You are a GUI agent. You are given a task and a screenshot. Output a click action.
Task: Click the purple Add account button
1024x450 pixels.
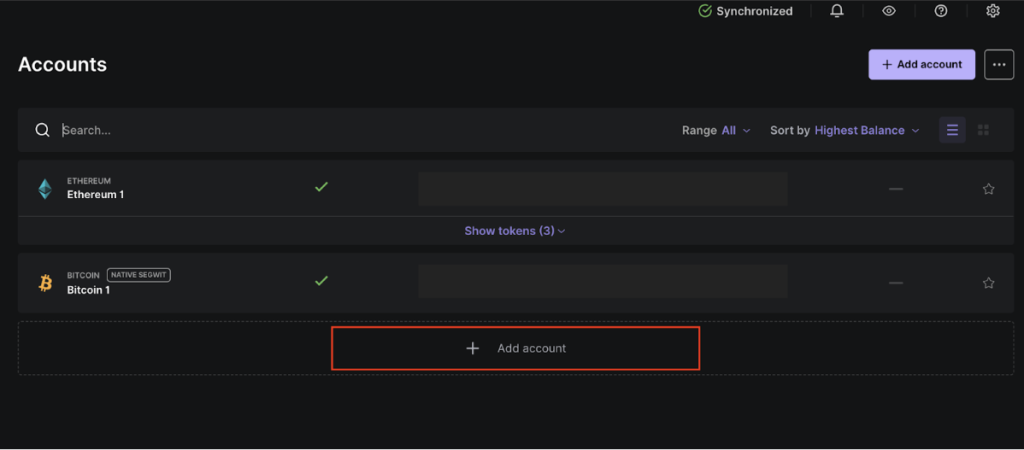pos(921,64)
